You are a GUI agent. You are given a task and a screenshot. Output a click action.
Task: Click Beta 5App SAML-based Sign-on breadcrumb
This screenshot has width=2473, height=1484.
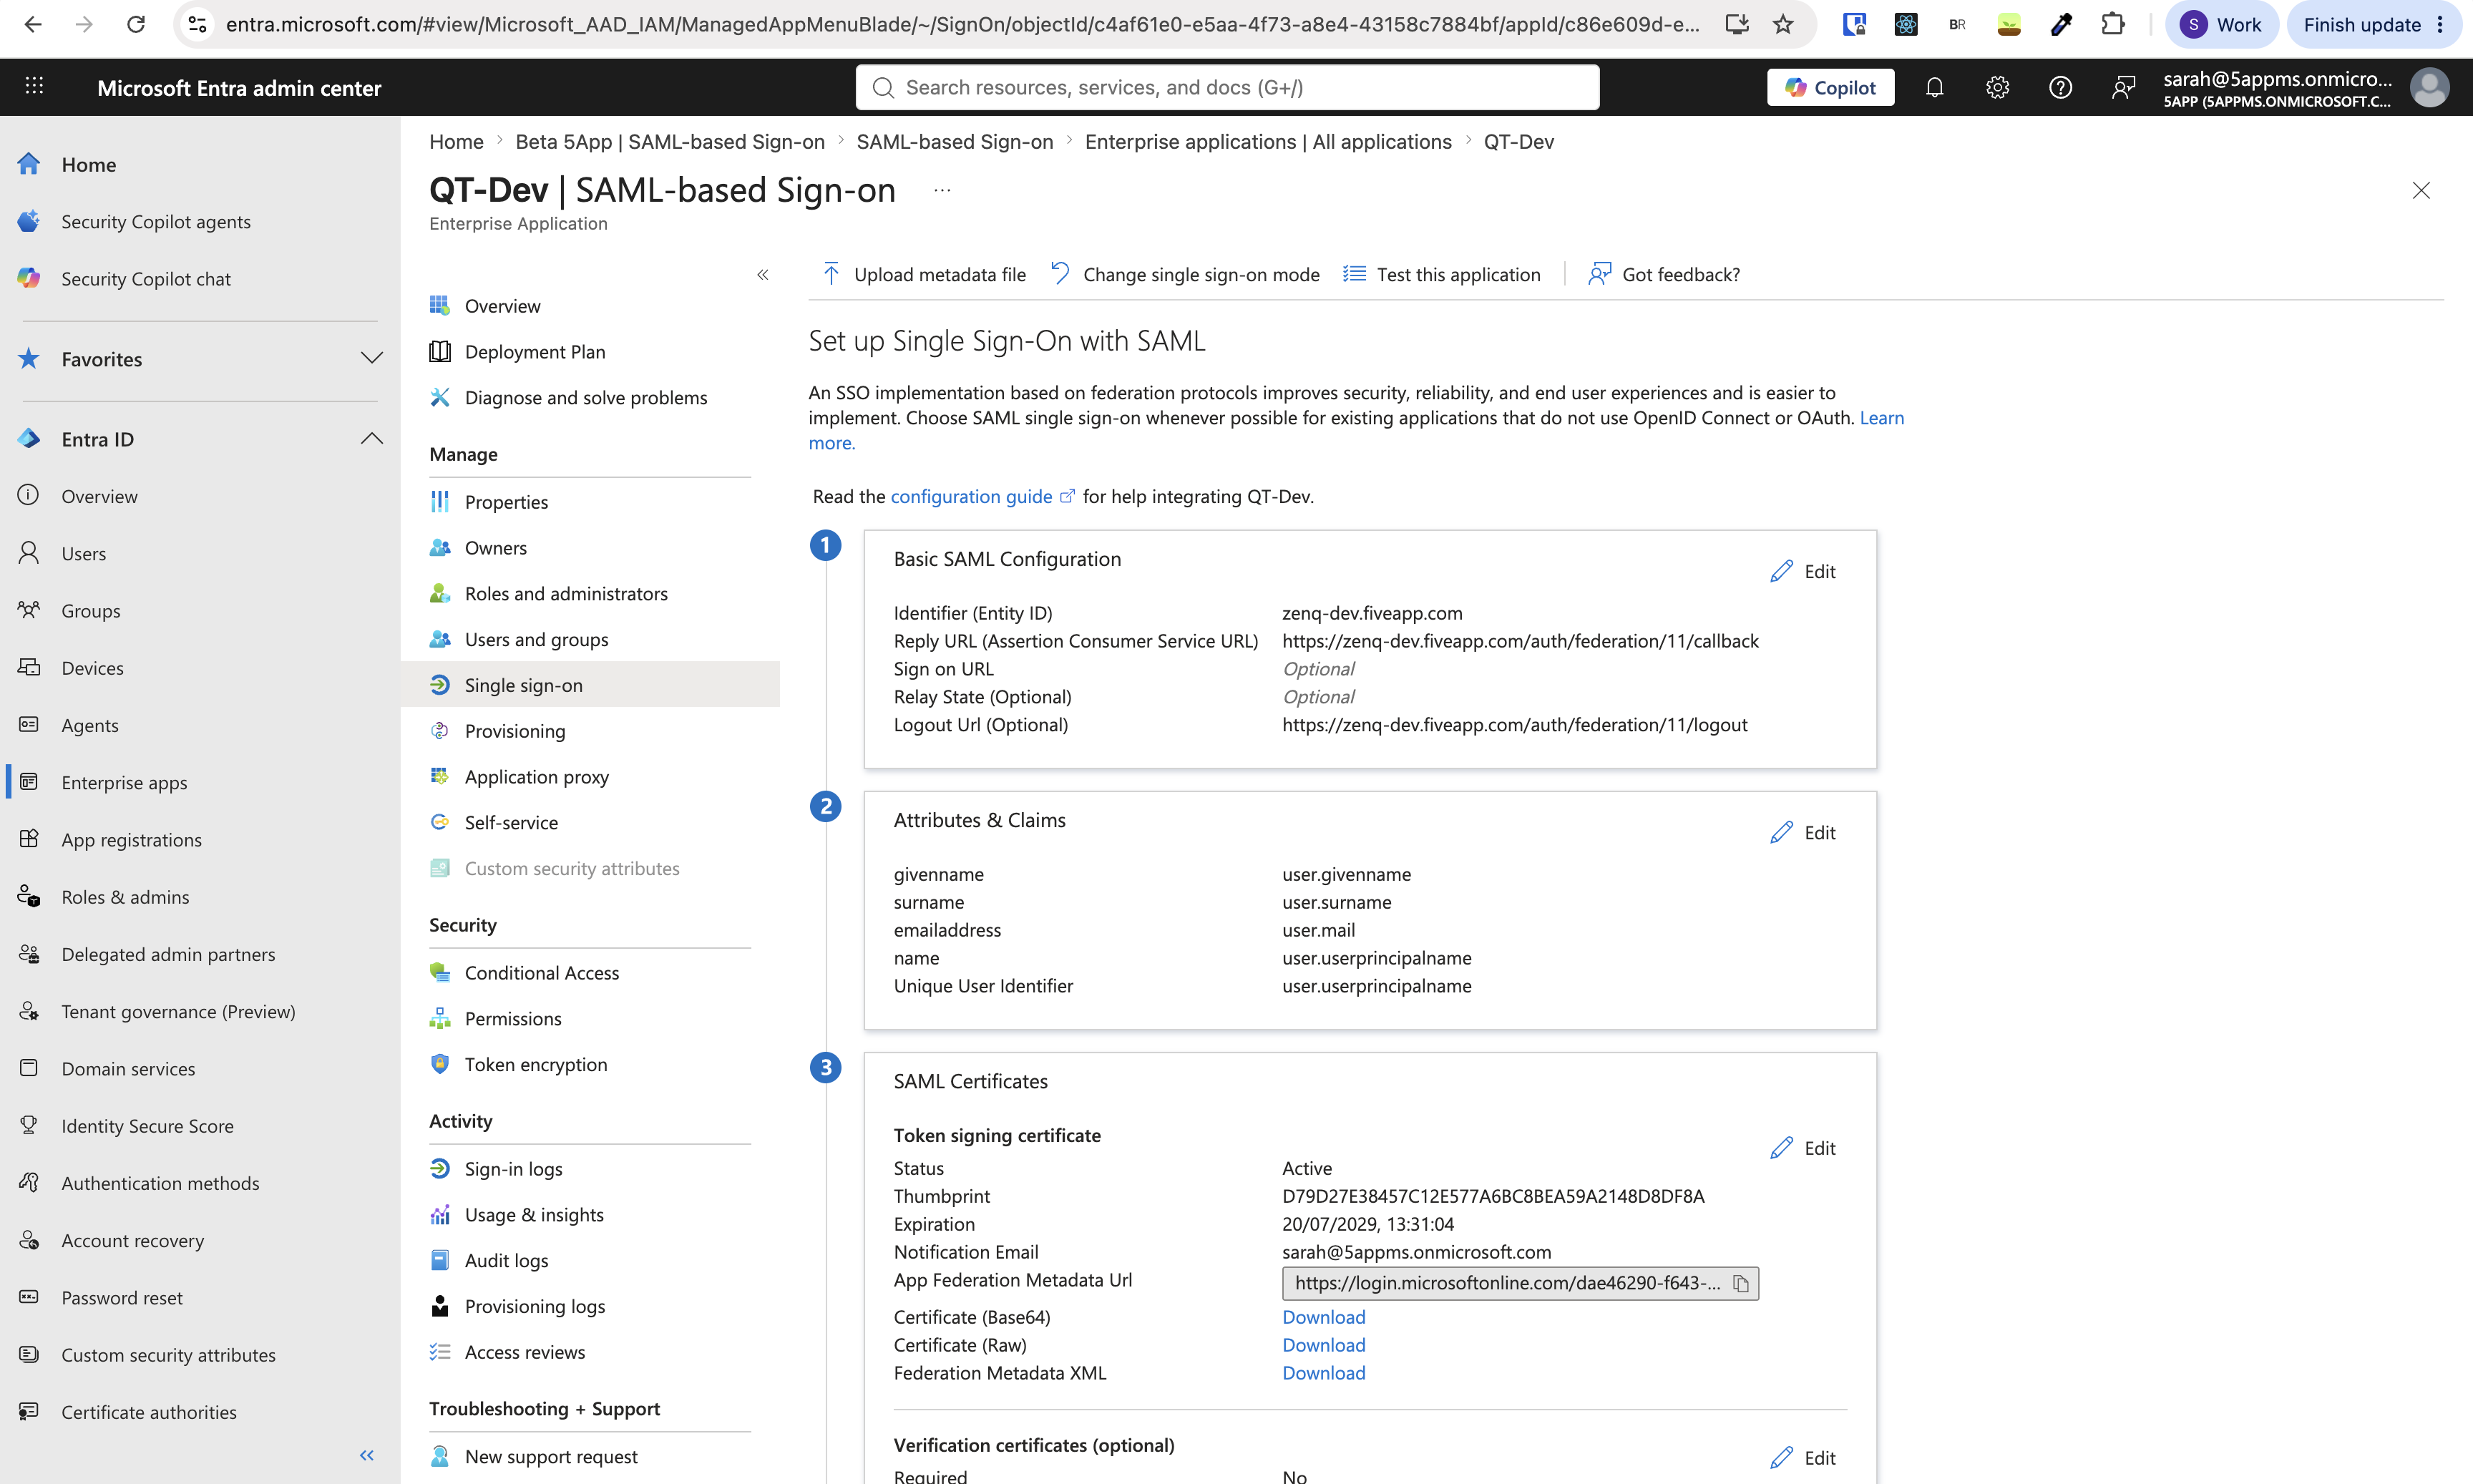click(670, 142)
